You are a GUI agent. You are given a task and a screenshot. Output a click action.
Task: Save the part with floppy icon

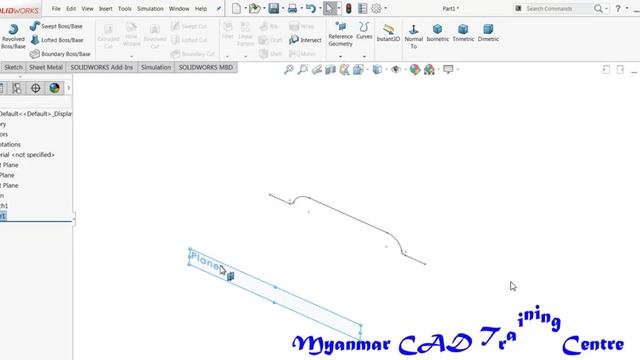point(273,8)
